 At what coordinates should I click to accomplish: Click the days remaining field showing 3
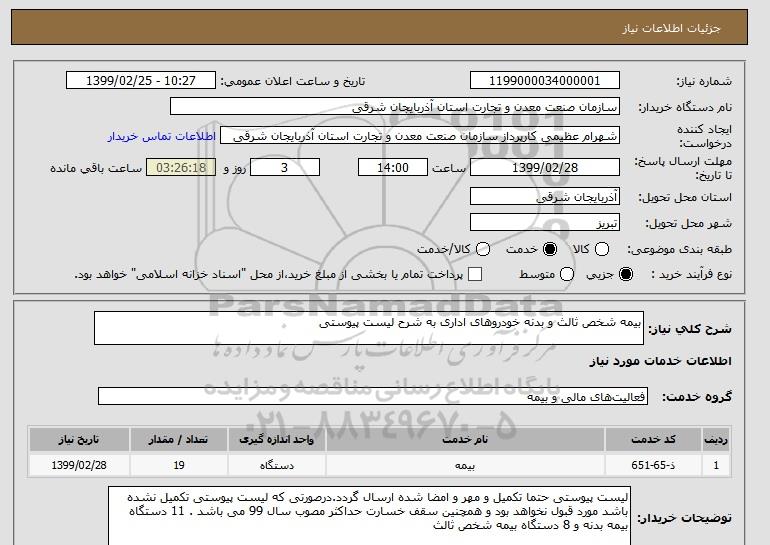[x=285, y=167]
